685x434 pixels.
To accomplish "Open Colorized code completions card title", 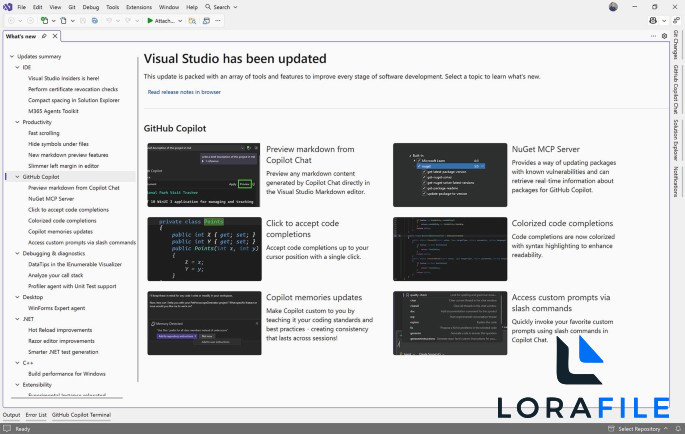I will tap(562, 223).
